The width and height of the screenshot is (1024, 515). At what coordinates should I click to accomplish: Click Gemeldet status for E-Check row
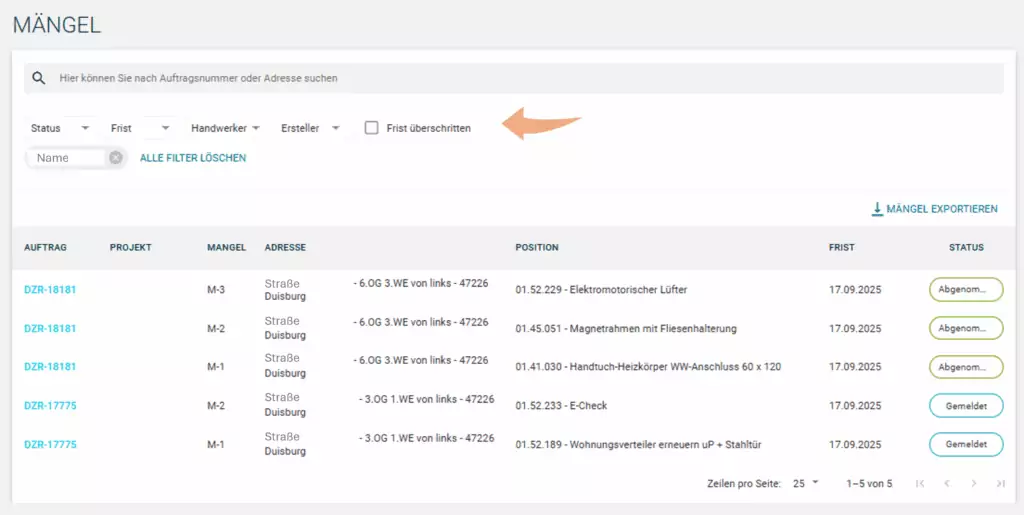[965, 406]
